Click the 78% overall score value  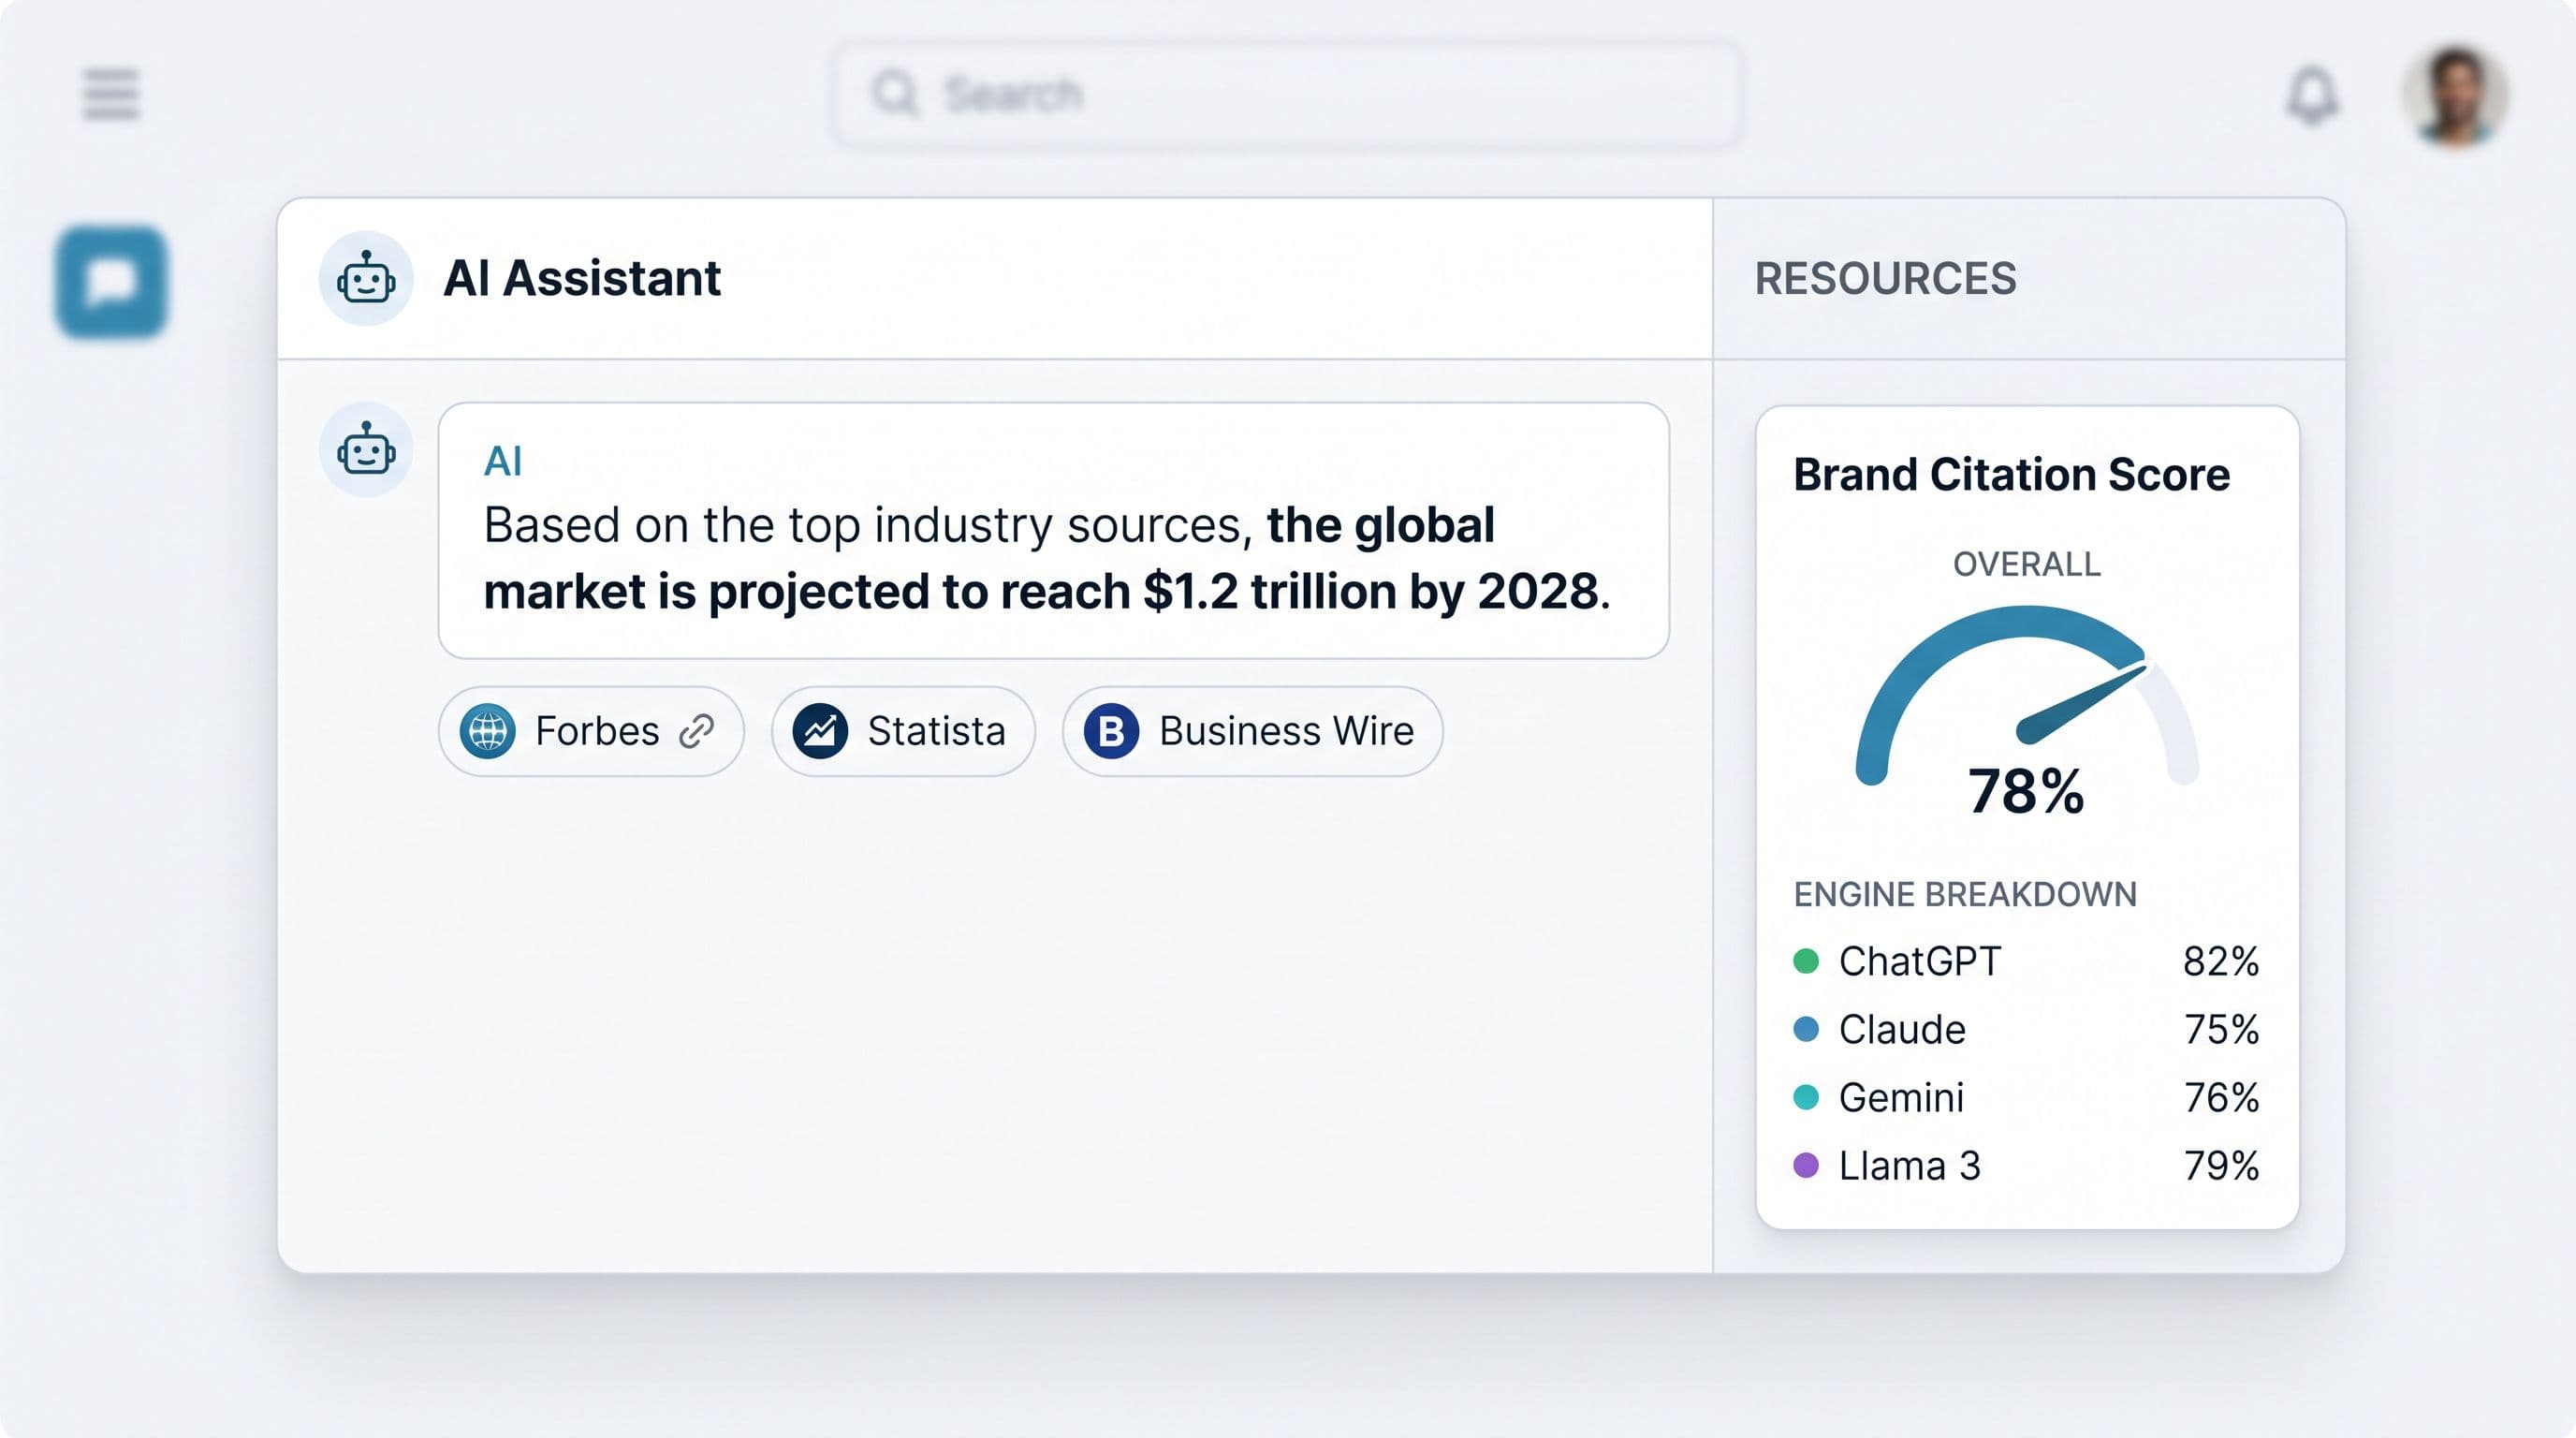tap(2026, 791)
